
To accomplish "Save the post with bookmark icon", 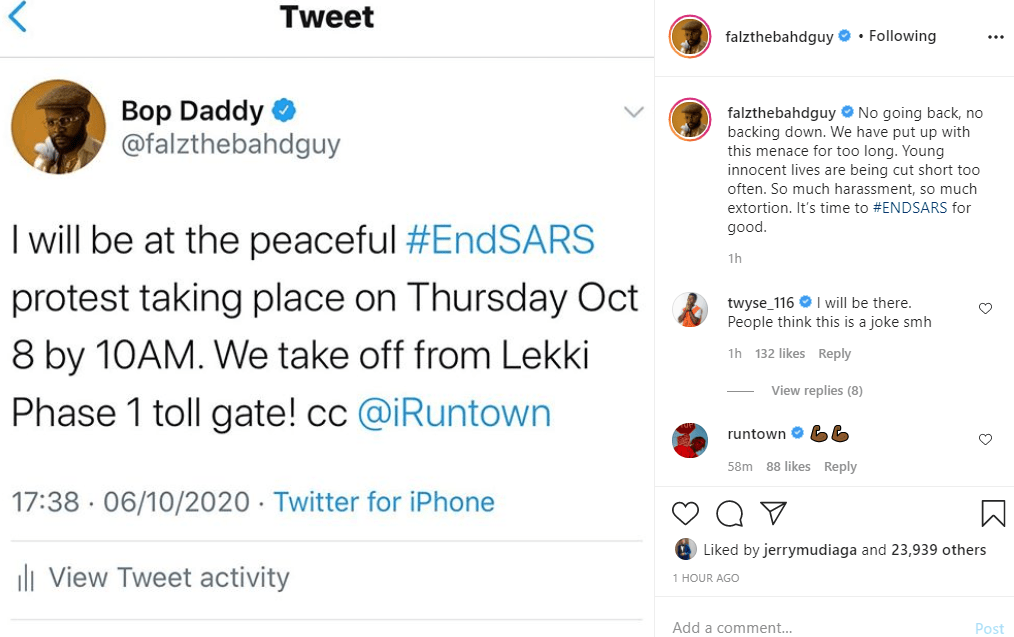I will pos(993,513).
